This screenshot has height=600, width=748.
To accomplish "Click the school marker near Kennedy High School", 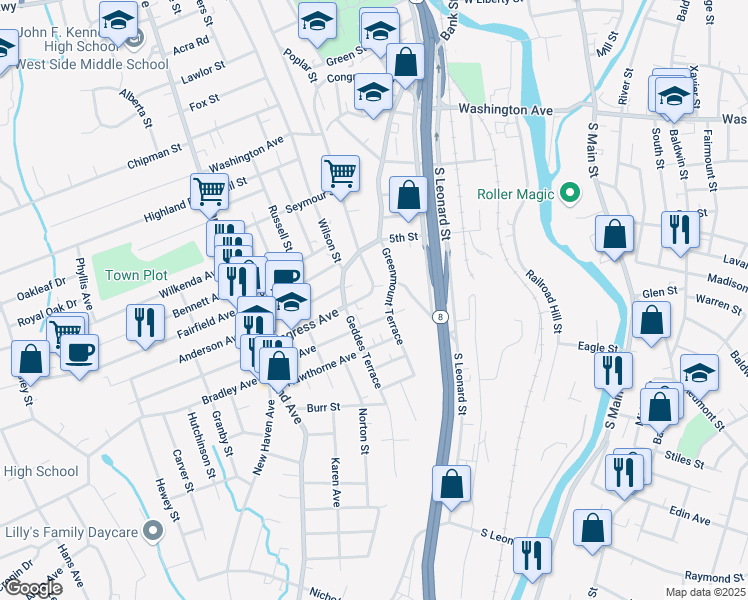I will [x=119, y=21].
